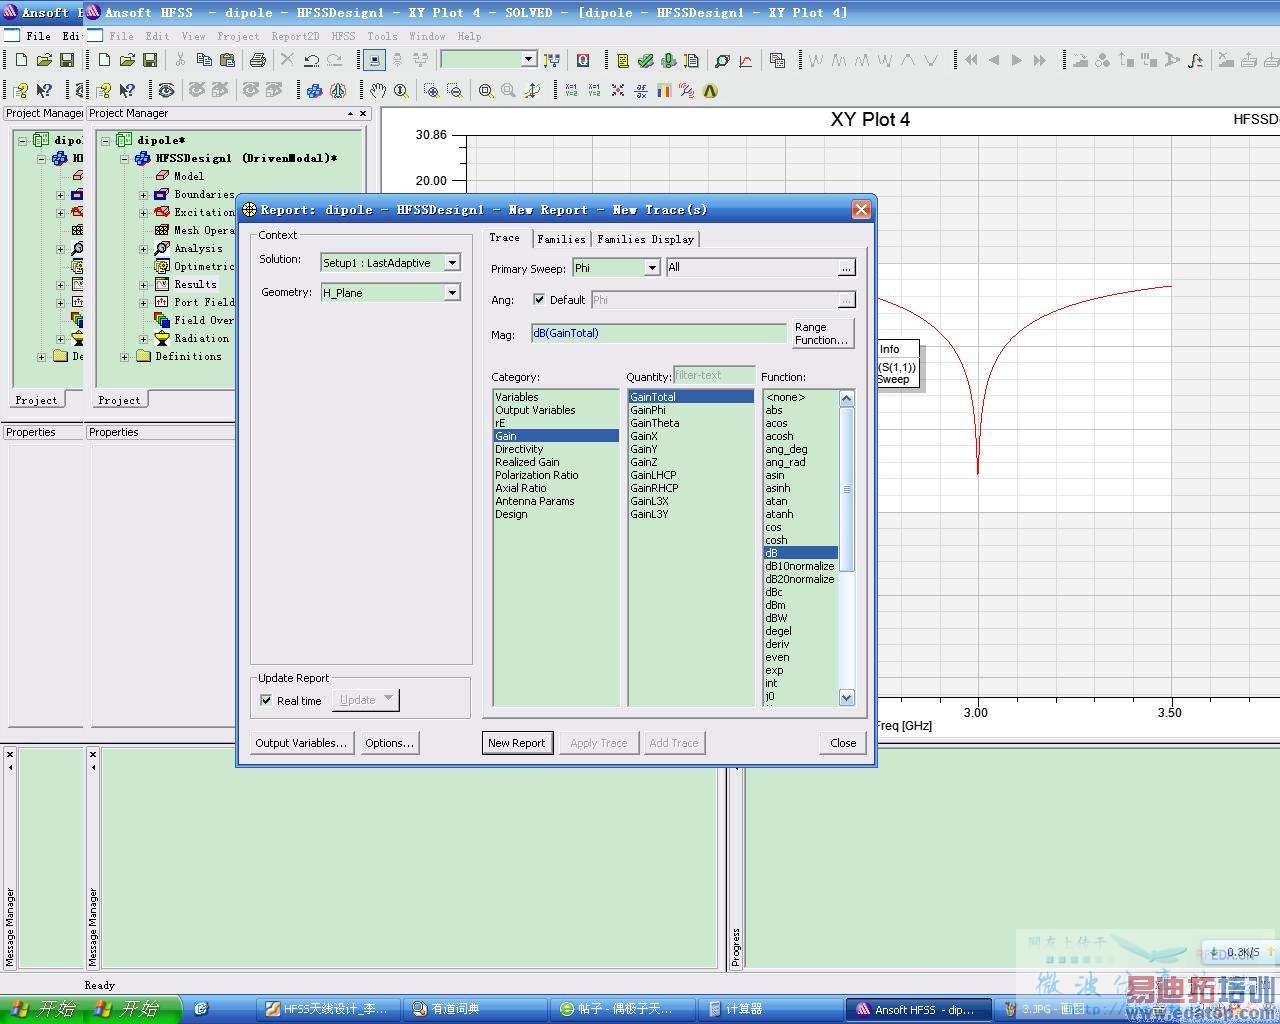Click the Quantity filter-text input field
The height and width of the screenshot is (1024, 1280).
pyautogui.click(x=714, y=376)
